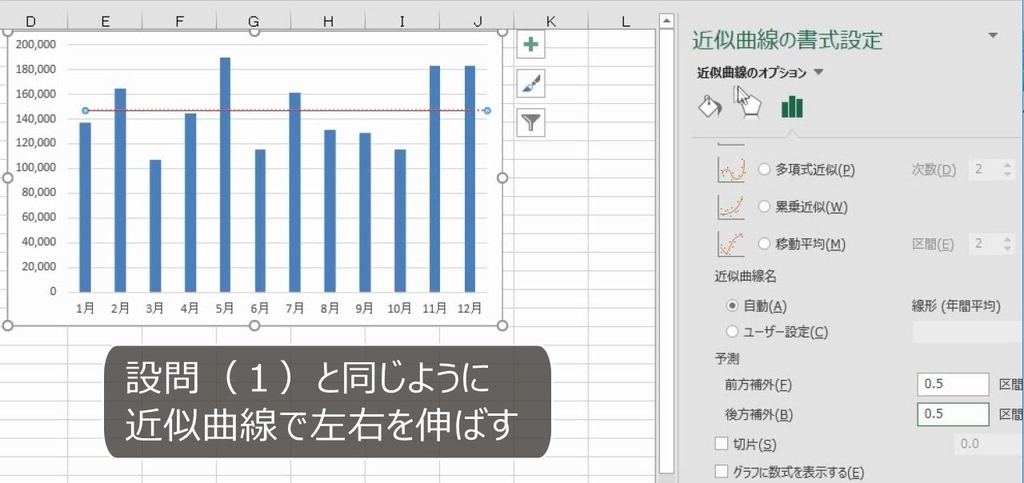The height and width of the screenshot is (483, 1024).
Task: Click the custom trendline name field
Action: point(968,332)
